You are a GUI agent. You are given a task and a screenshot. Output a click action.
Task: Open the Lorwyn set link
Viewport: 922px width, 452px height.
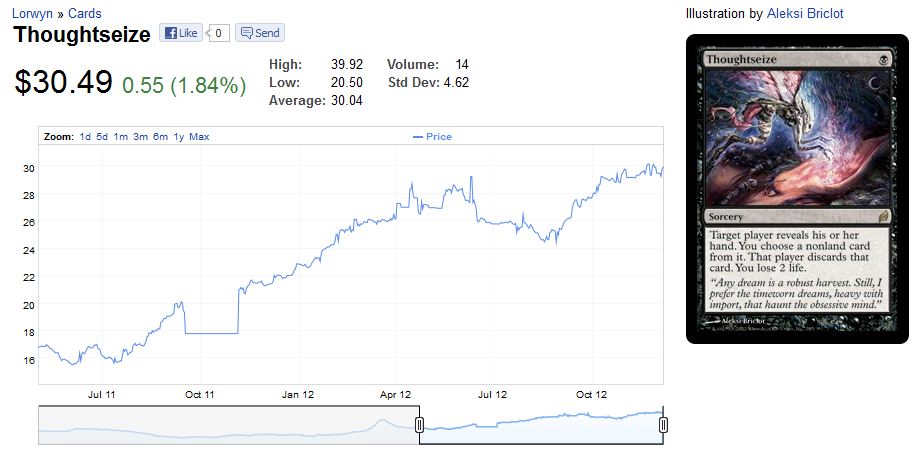(32, 14)
